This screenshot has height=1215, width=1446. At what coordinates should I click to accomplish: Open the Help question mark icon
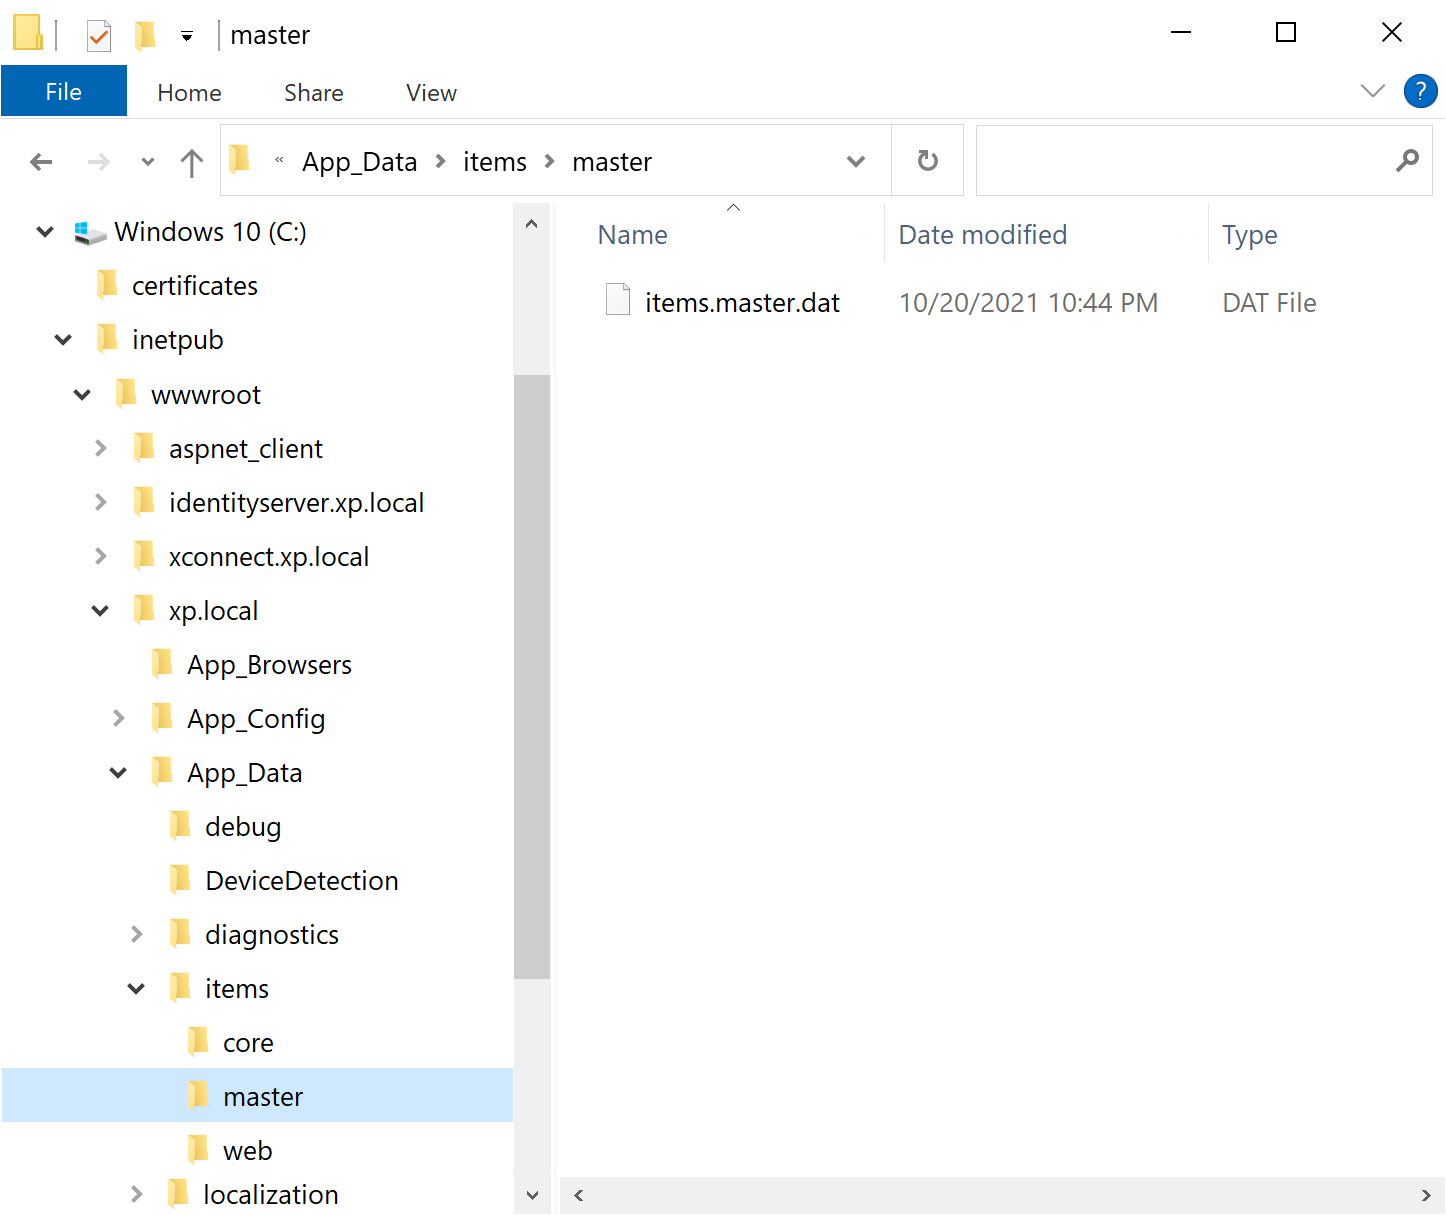coord(1420,92)
